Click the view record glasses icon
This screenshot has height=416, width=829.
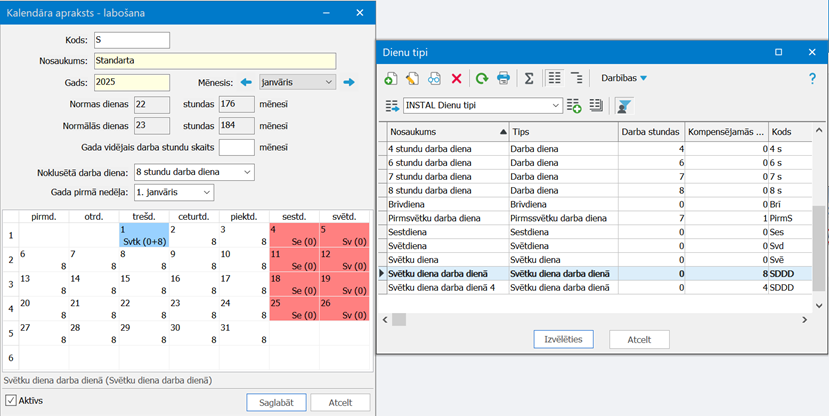(435, 78)
